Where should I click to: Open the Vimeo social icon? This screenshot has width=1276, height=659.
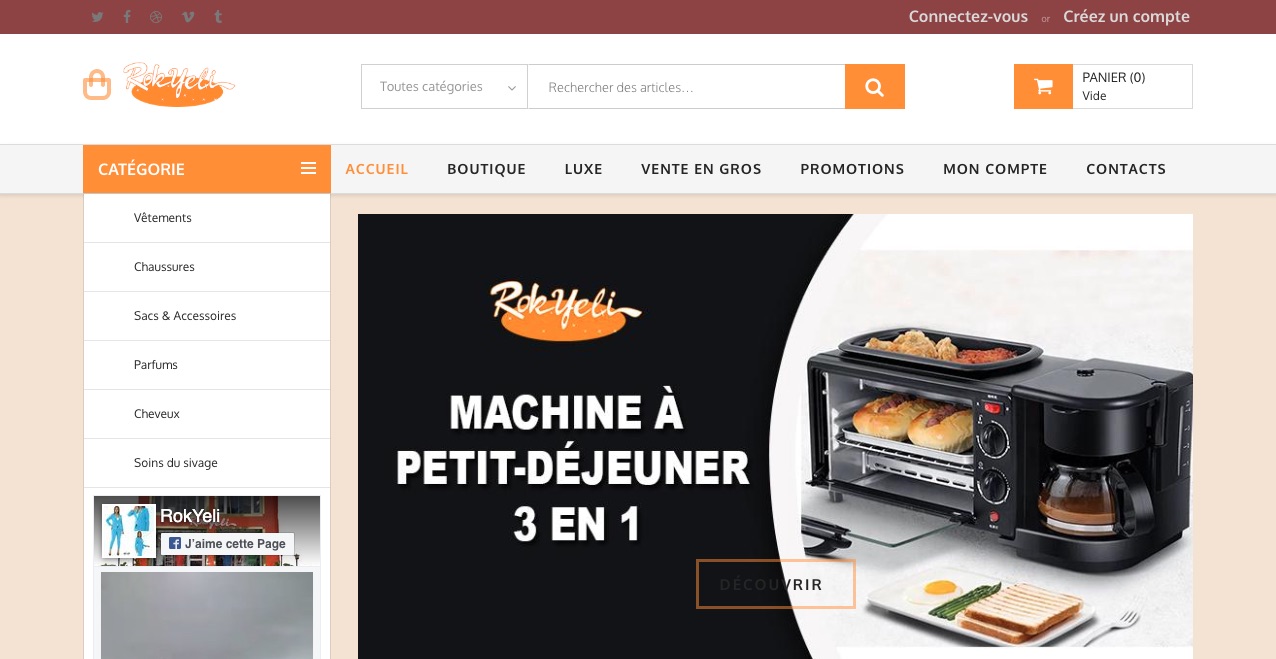(188, 17)
